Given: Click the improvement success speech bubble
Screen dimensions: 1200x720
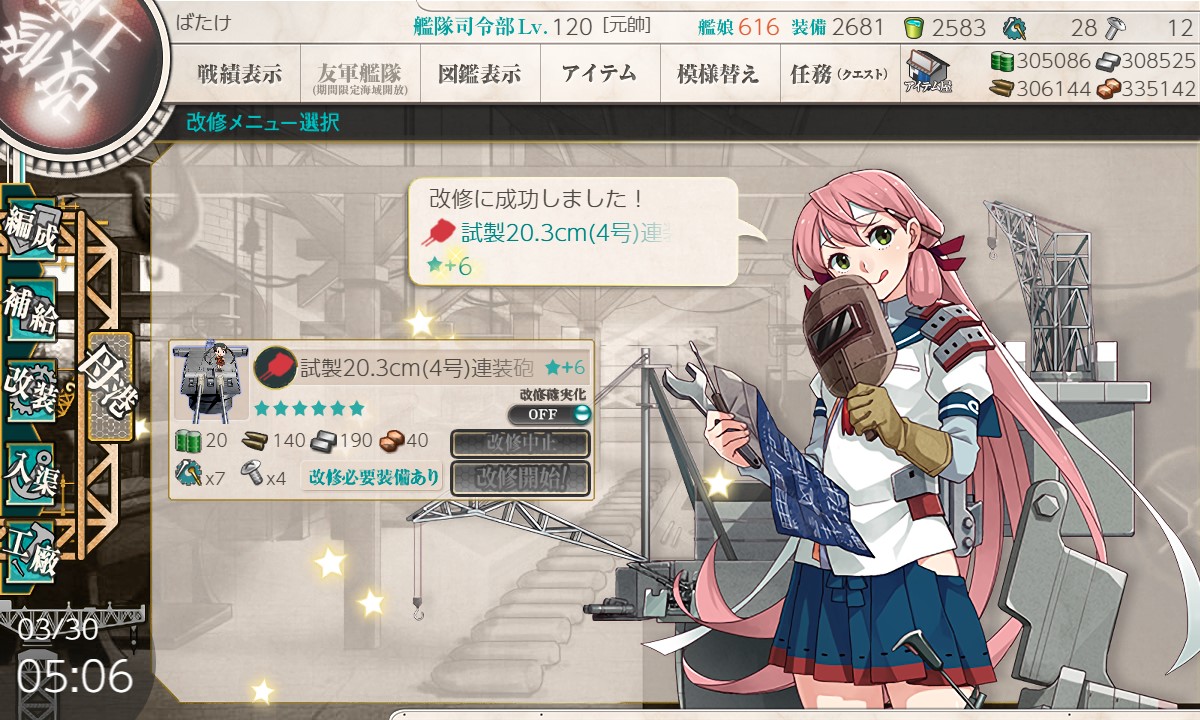Looking at the screenshot, I should point(575,232).
